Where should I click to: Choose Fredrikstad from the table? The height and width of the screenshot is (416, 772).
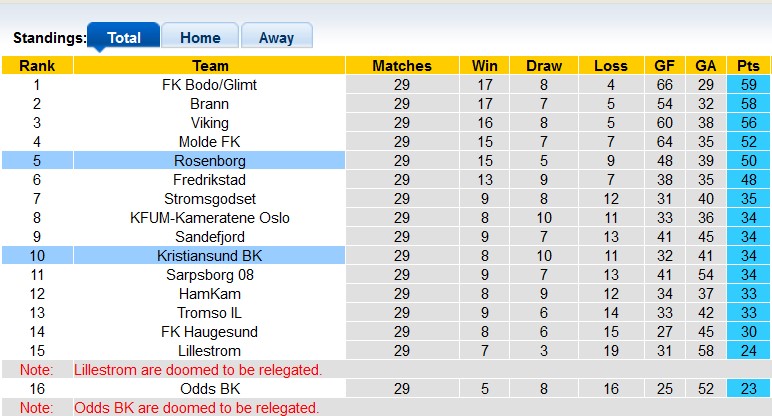click(209, 180)
